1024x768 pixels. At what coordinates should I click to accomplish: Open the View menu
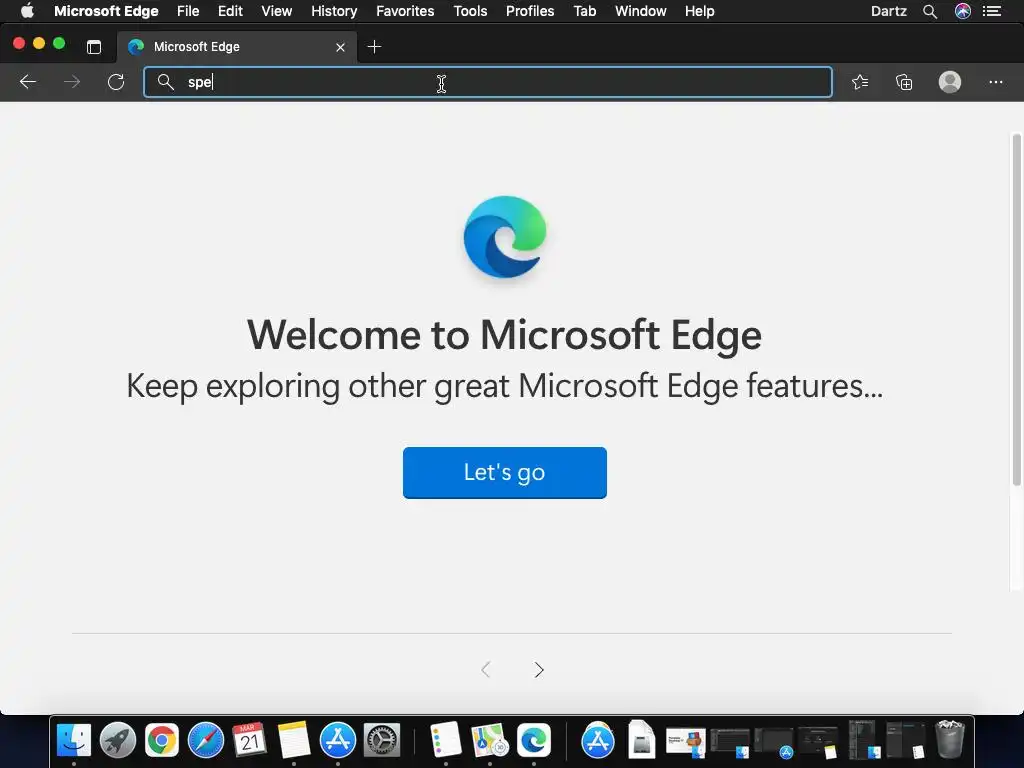pos(277,11)
